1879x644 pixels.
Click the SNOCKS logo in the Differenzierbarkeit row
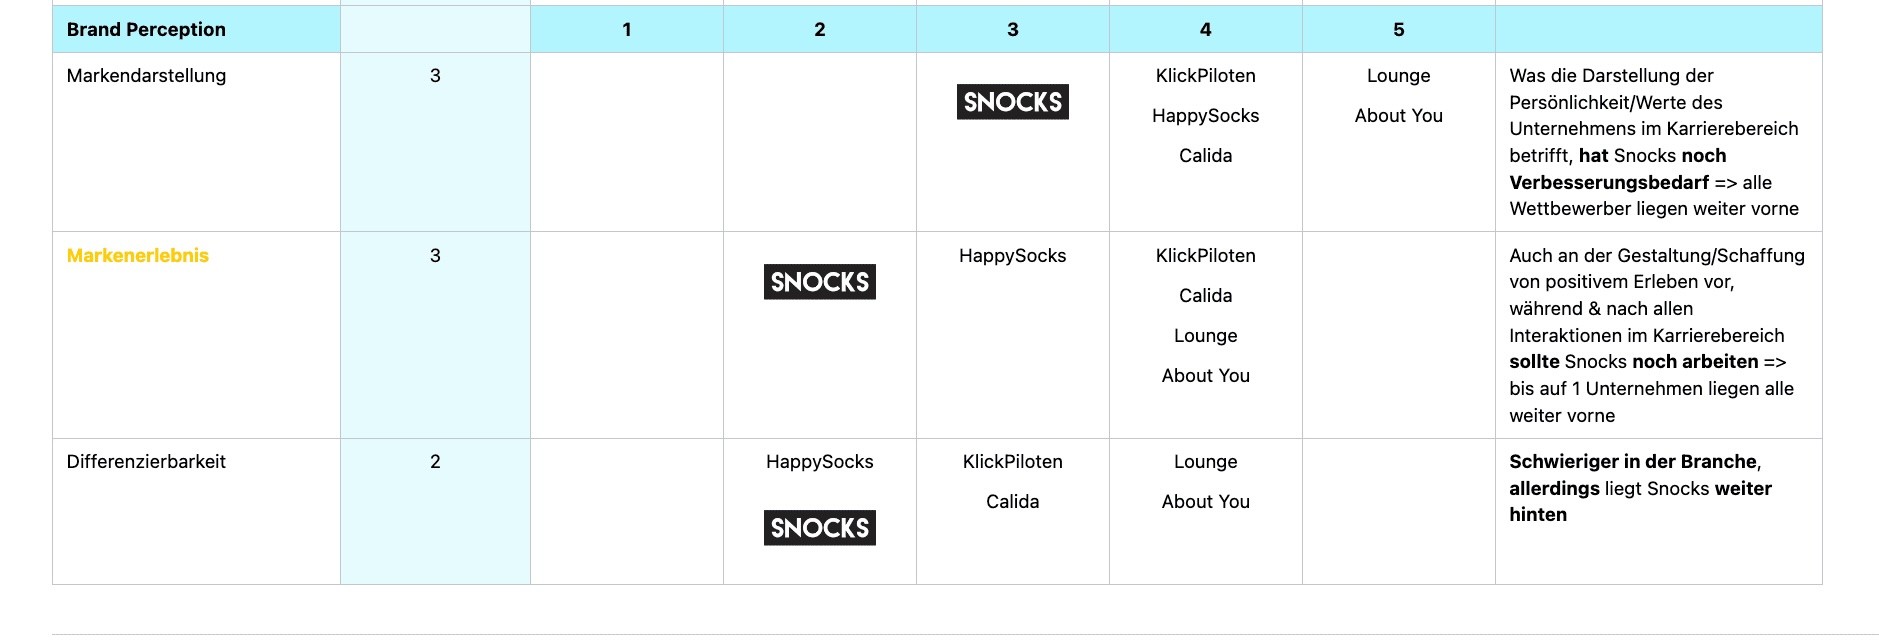pos(819,528)
